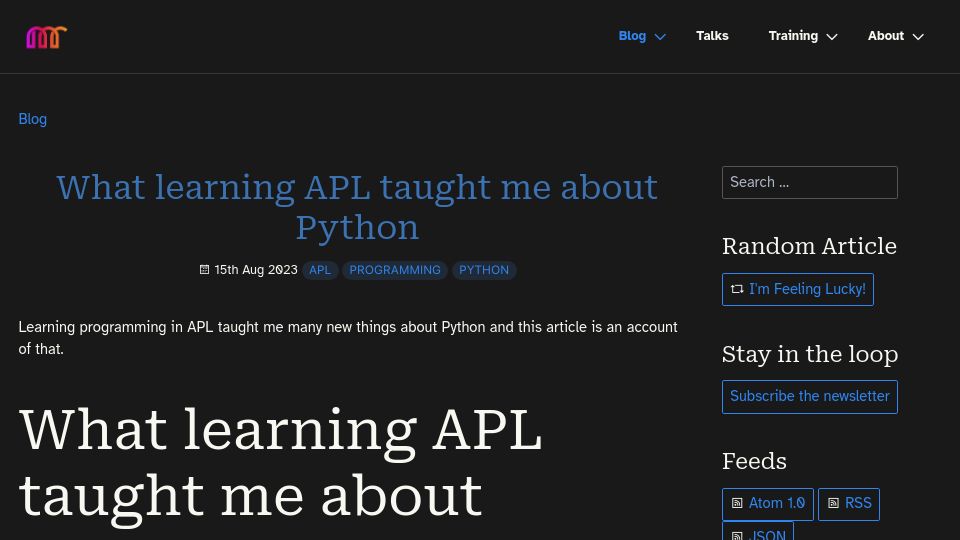960x540 pixels.
Task: Expand the About dropdown chevron
Action: click(x=918, y=37)
